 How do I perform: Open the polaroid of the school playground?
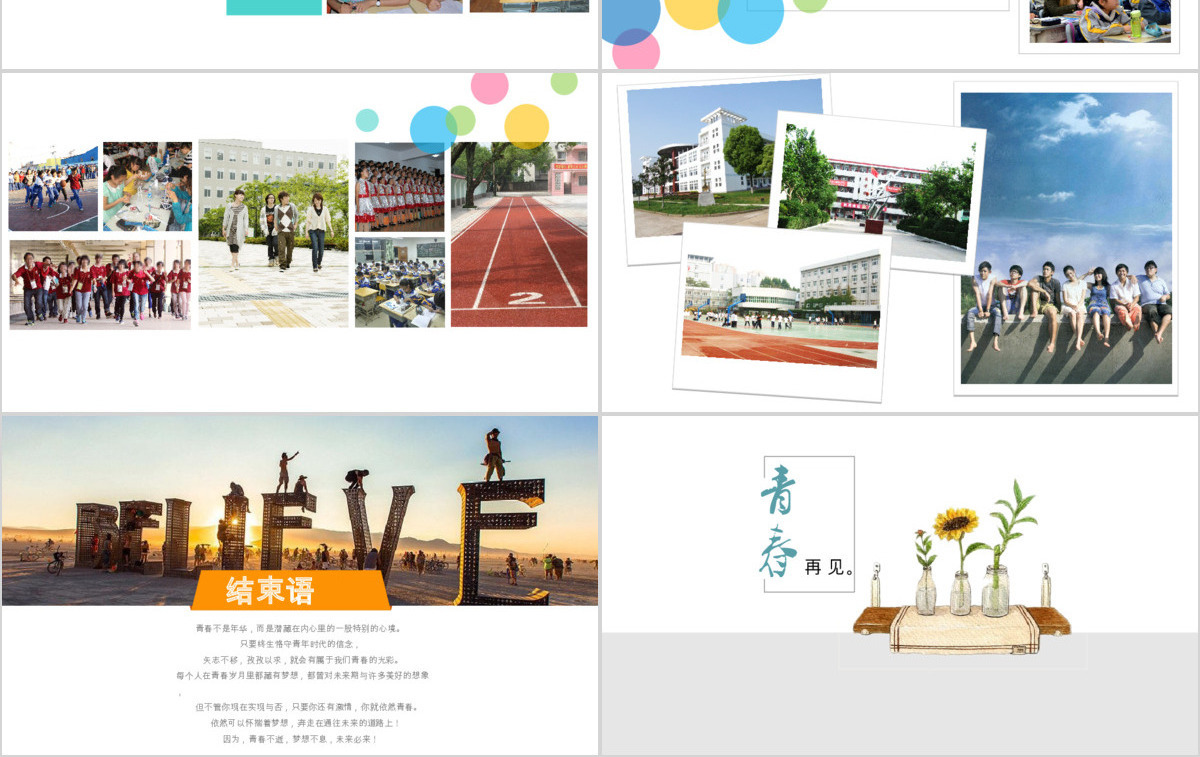tap(782, 311)
